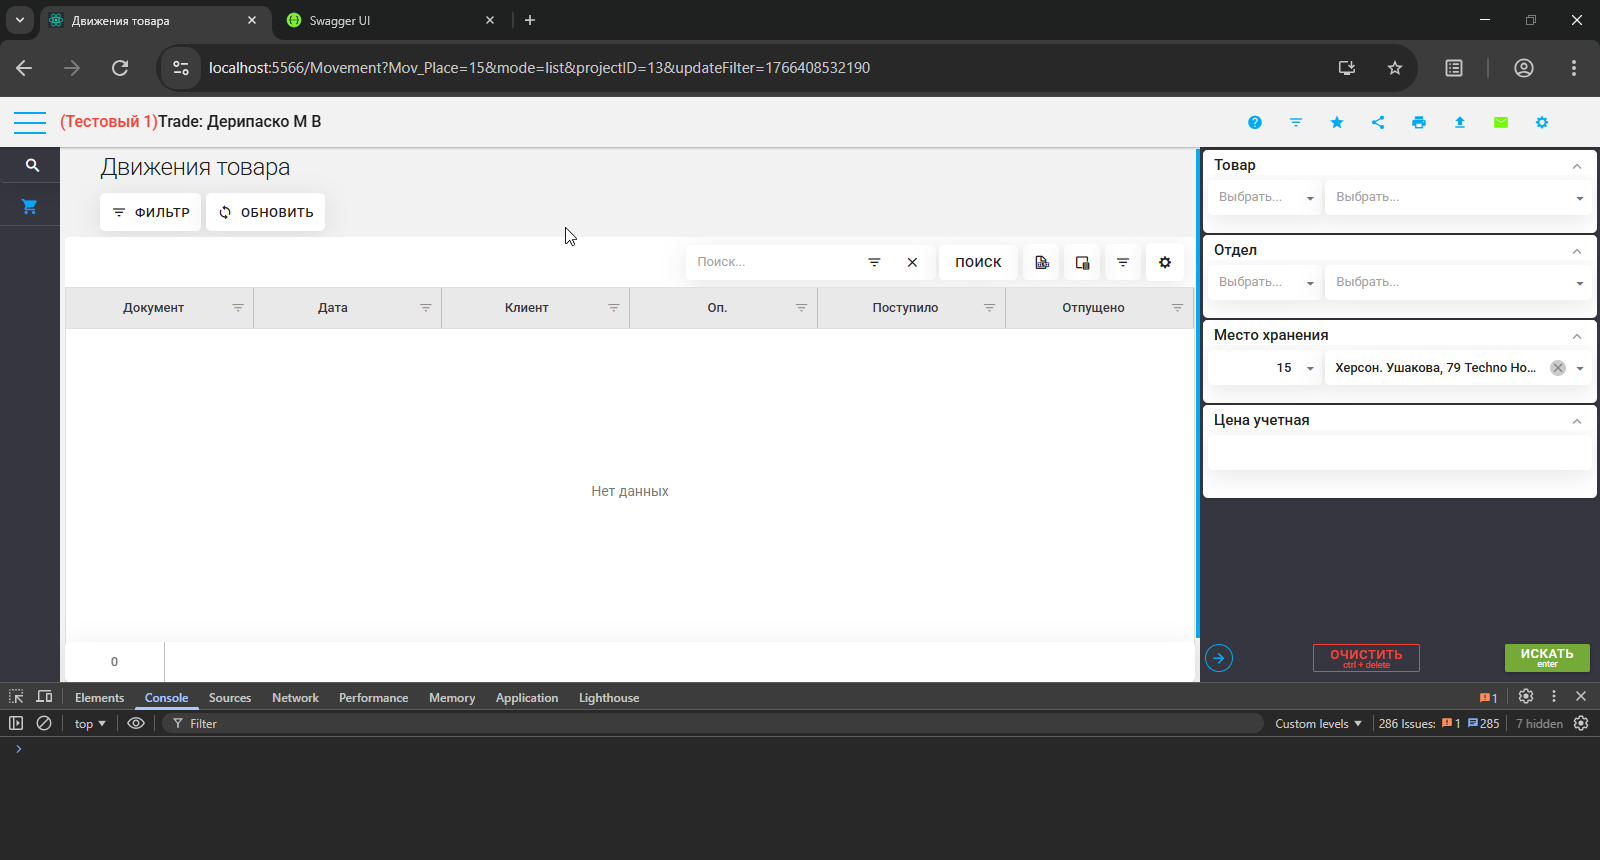Open the console top context dropdown

point(90,724)
